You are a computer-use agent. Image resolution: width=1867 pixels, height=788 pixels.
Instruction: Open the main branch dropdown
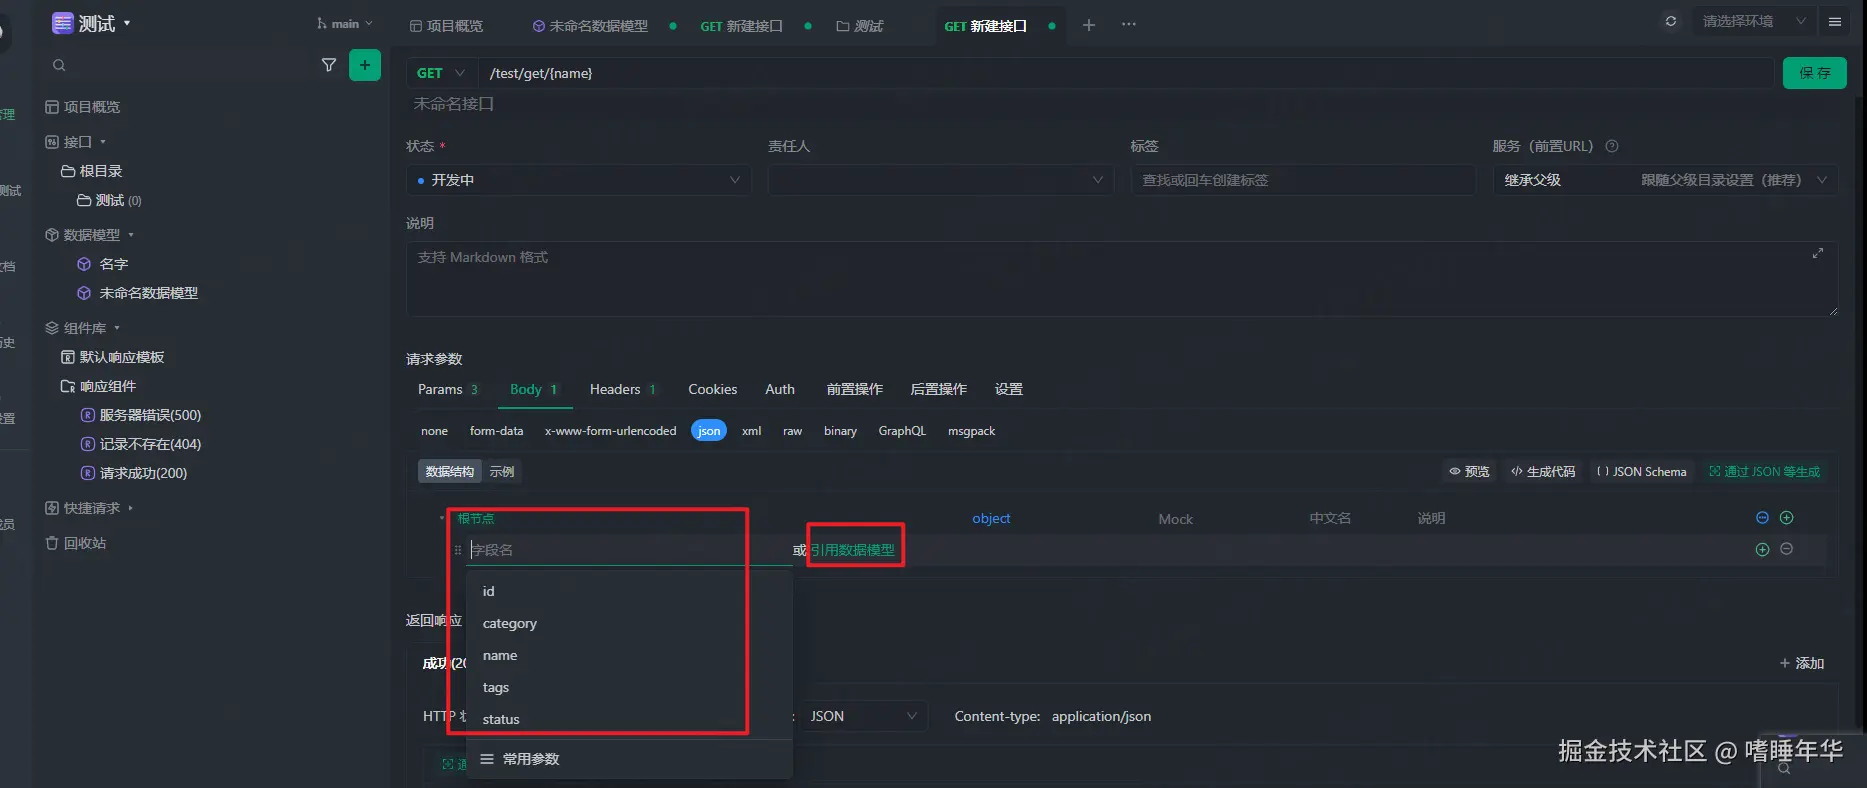coord(344,24)
